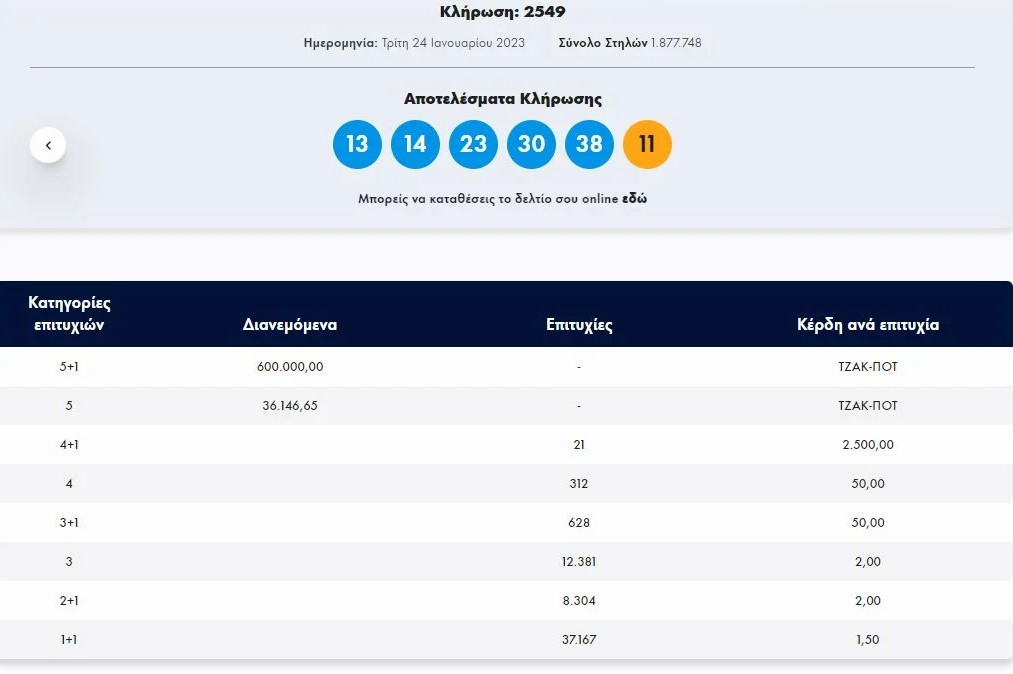The height and width of the screenshot is (674, 1013).
Task: Select the 5+1 category row label
Action: tap(69, 367)
